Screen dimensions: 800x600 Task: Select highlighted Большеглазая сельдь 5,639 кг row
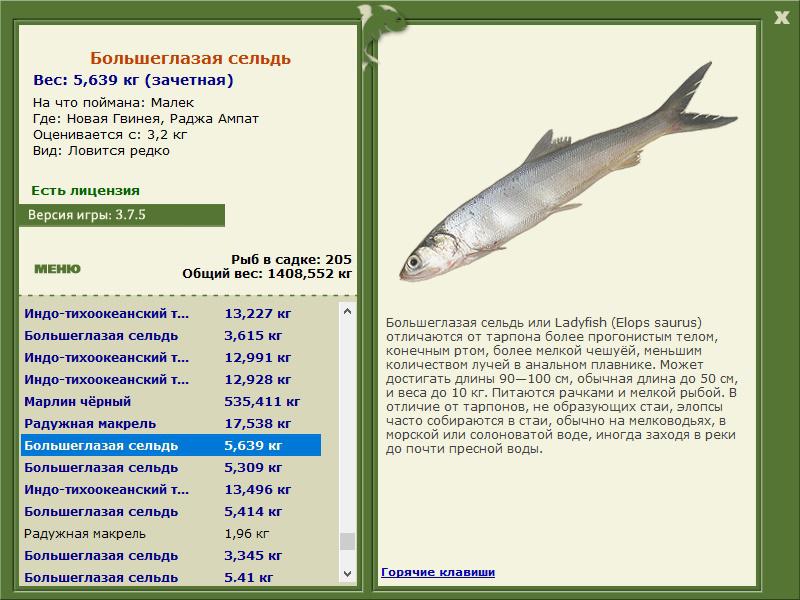point(171,445)
